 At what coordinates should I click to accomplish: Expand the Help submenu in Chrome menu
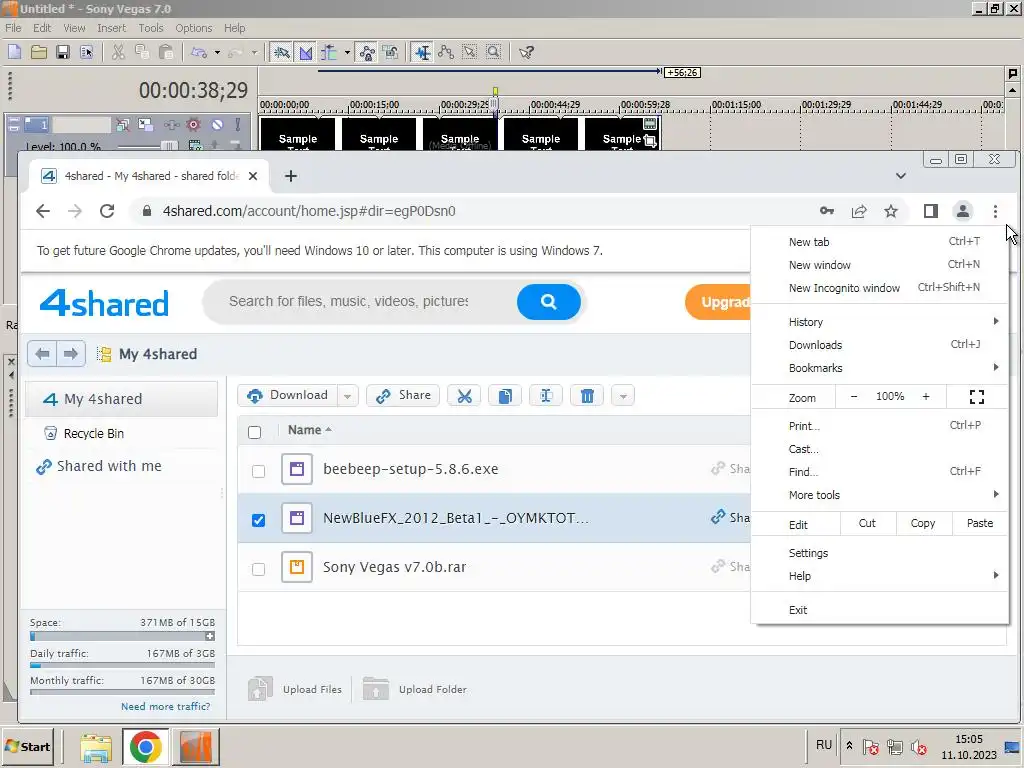880,575
